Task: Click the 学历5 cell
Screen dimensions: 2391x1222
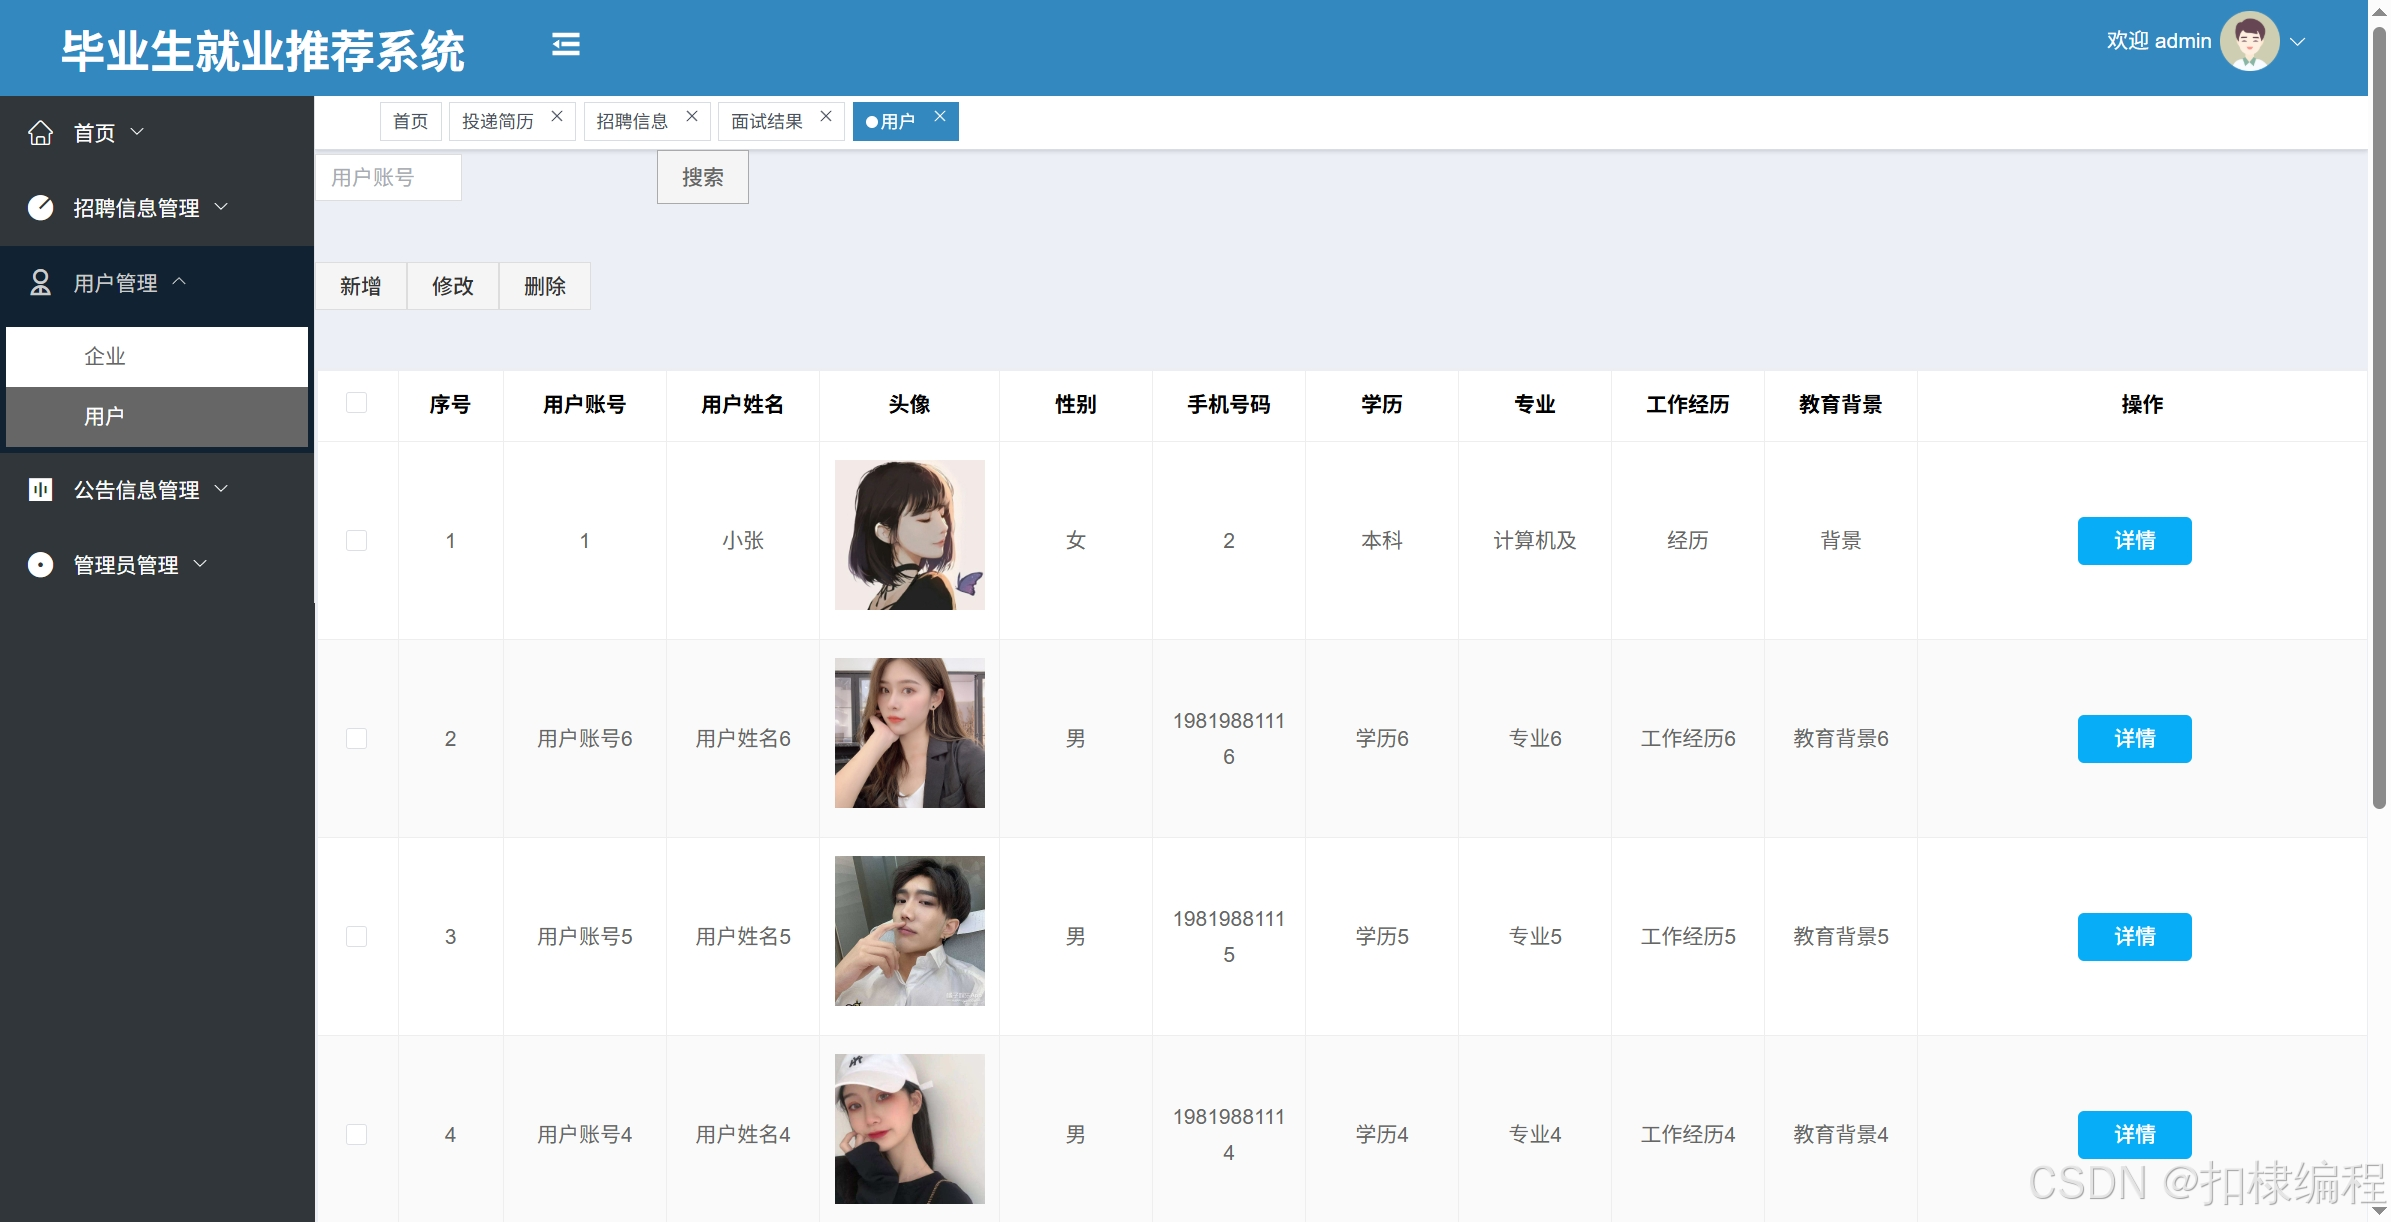Action: coord(1381,936)
